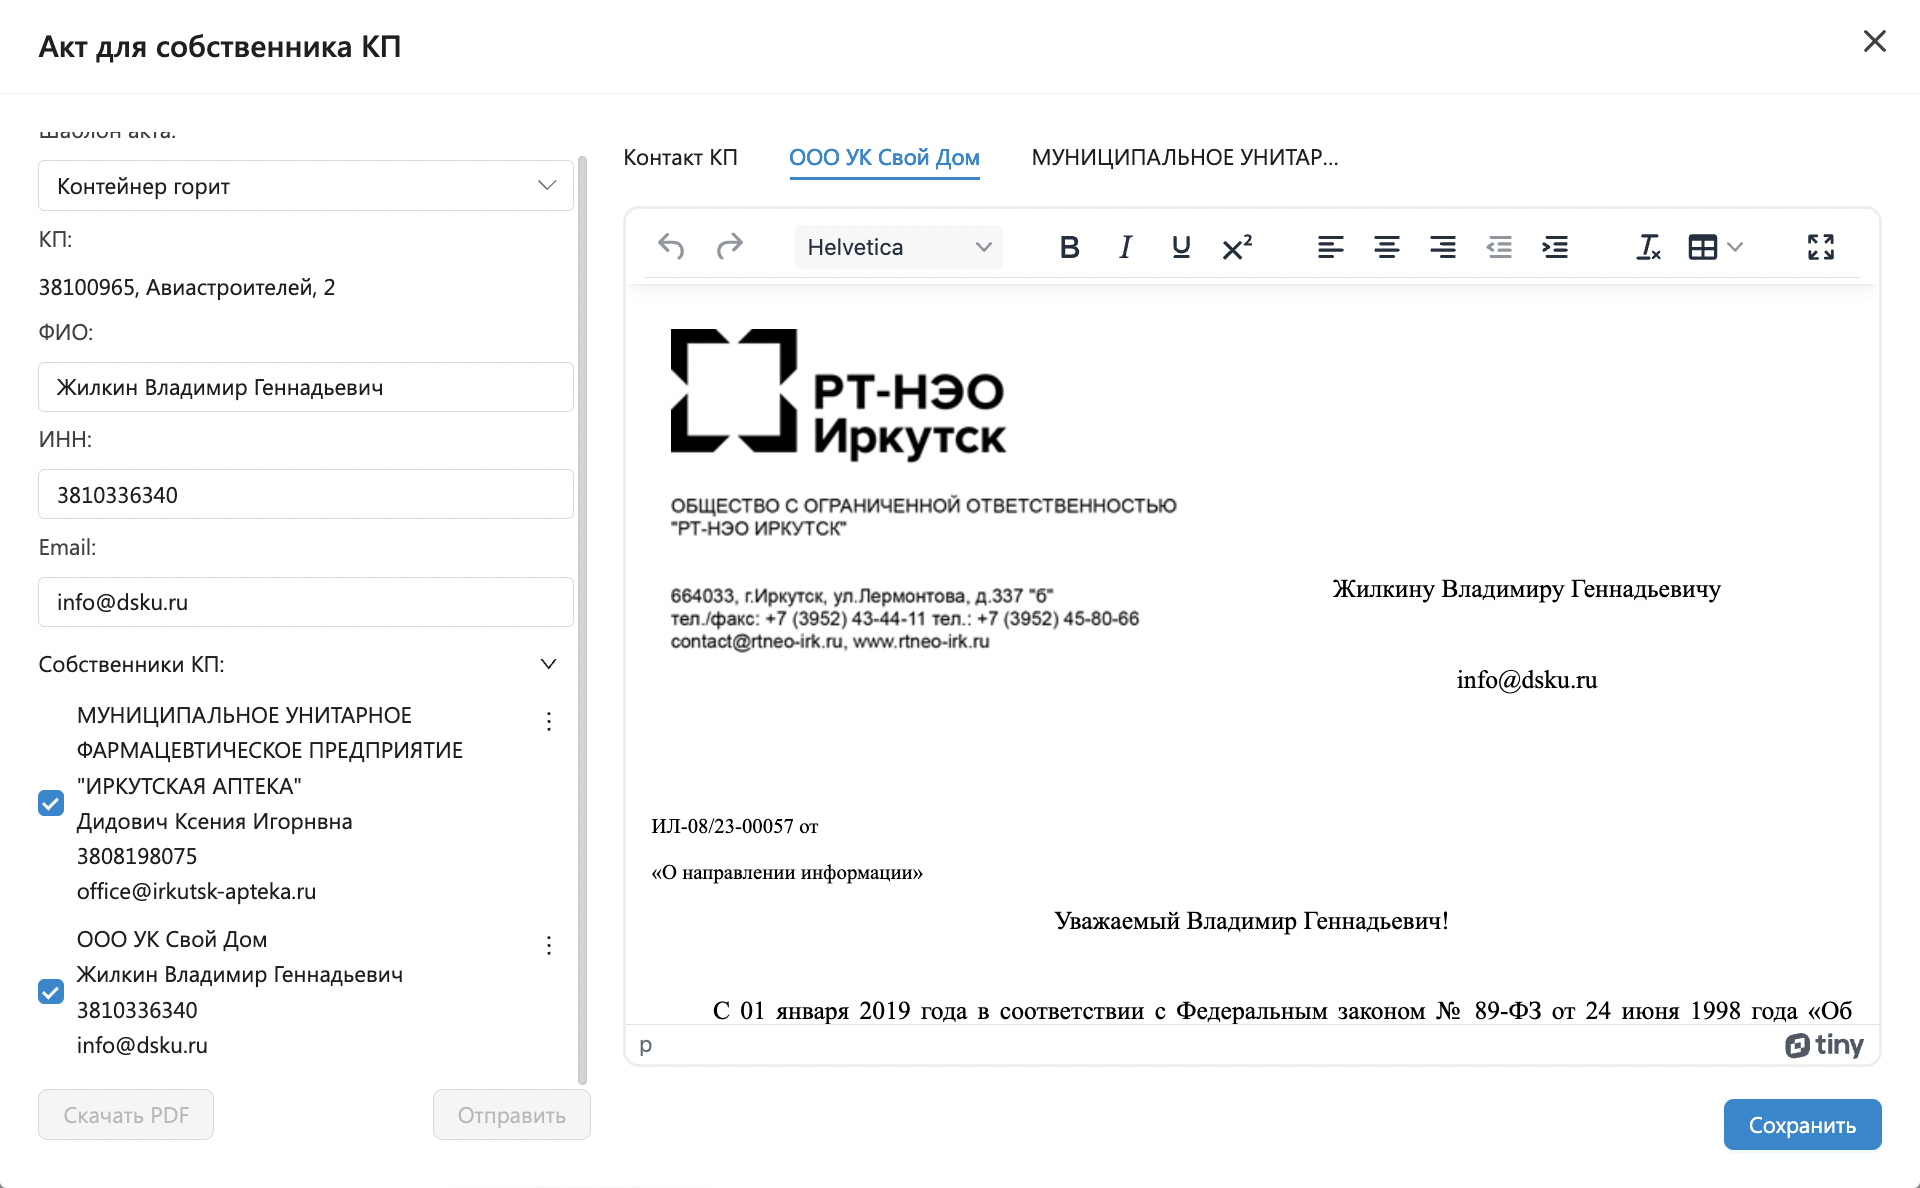Clear text formatting

(1648, 247)
